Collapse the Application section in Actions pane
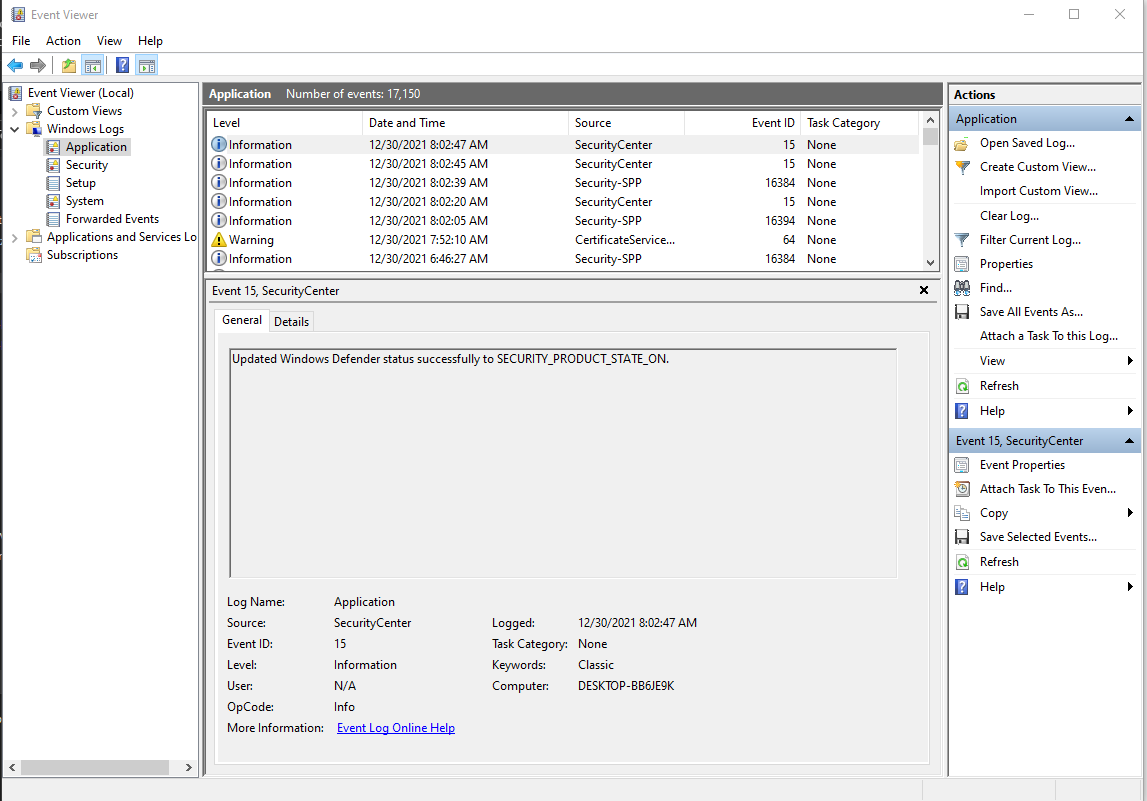The height and width of the screenshot is (801, 1147). [x=1128, y=118]
